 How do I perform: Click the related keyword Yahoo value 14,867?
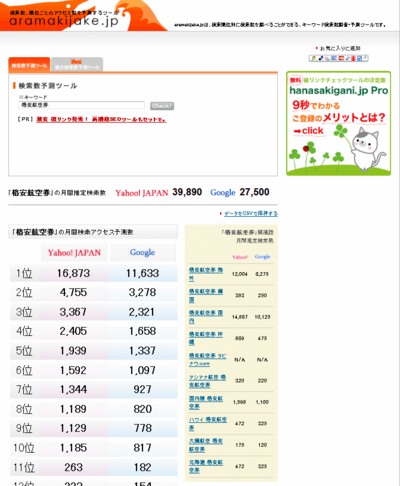tap(240, 317)
